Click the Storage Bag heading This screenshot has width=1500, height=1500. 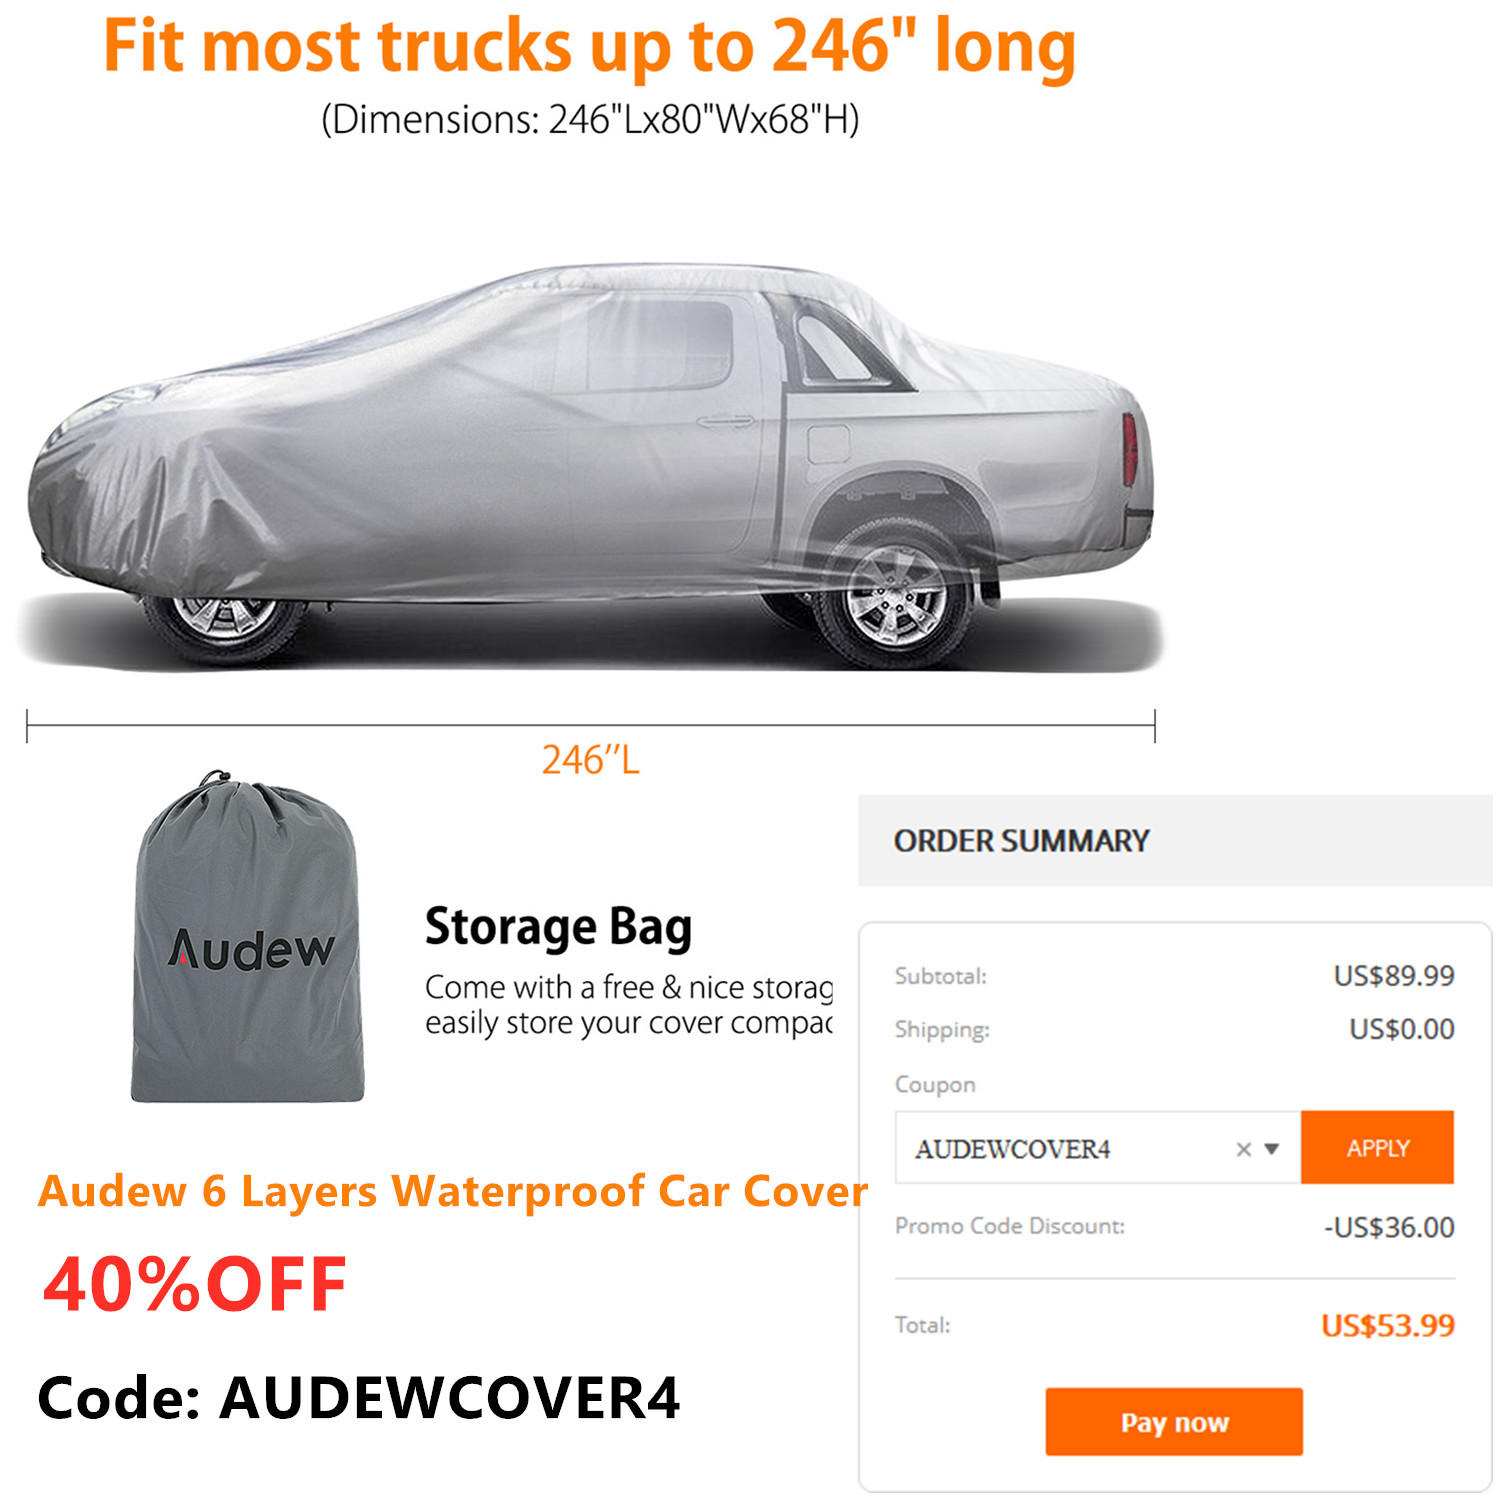[x=558, y=927]
